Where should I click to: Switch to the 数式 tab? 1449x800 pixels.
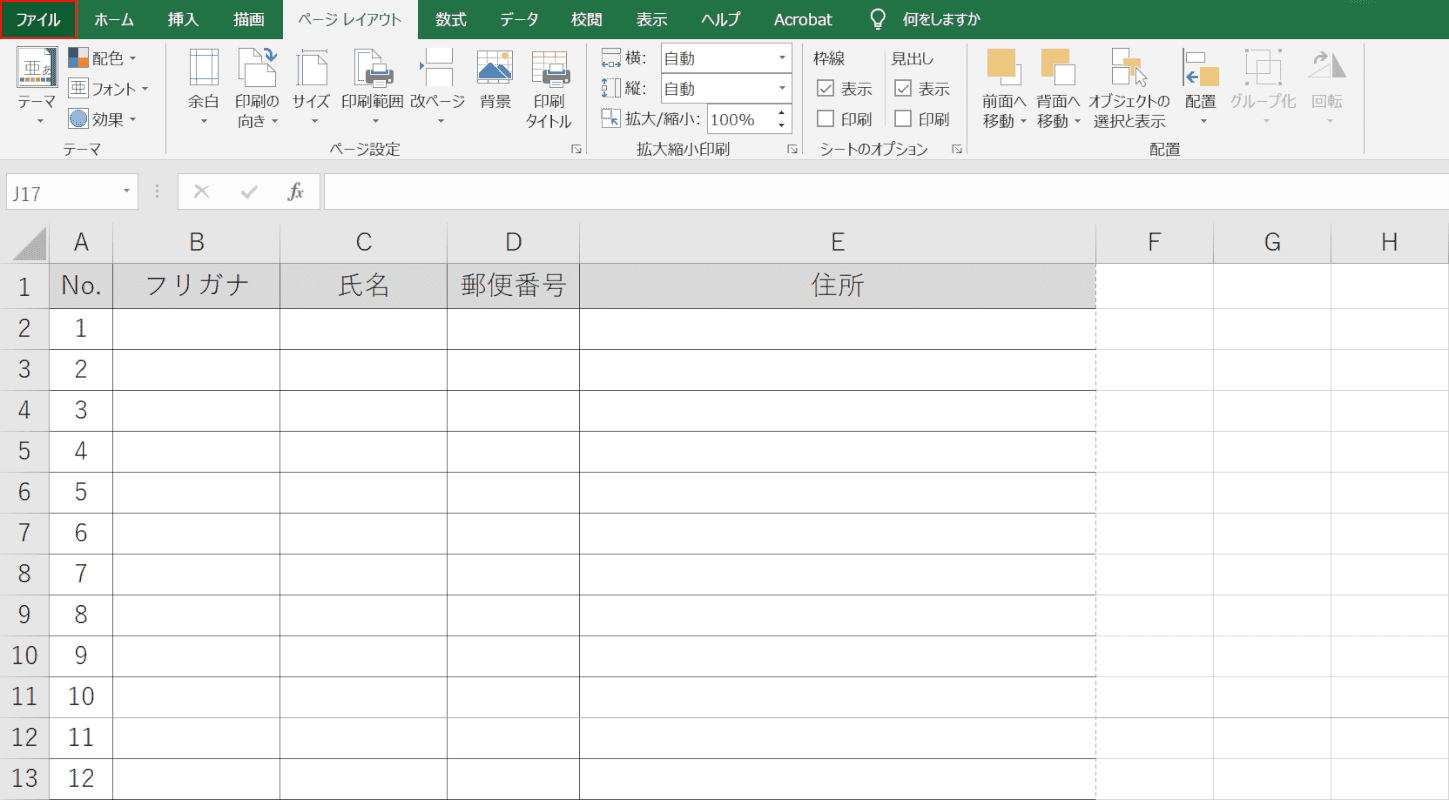click(x=451, y=20)
